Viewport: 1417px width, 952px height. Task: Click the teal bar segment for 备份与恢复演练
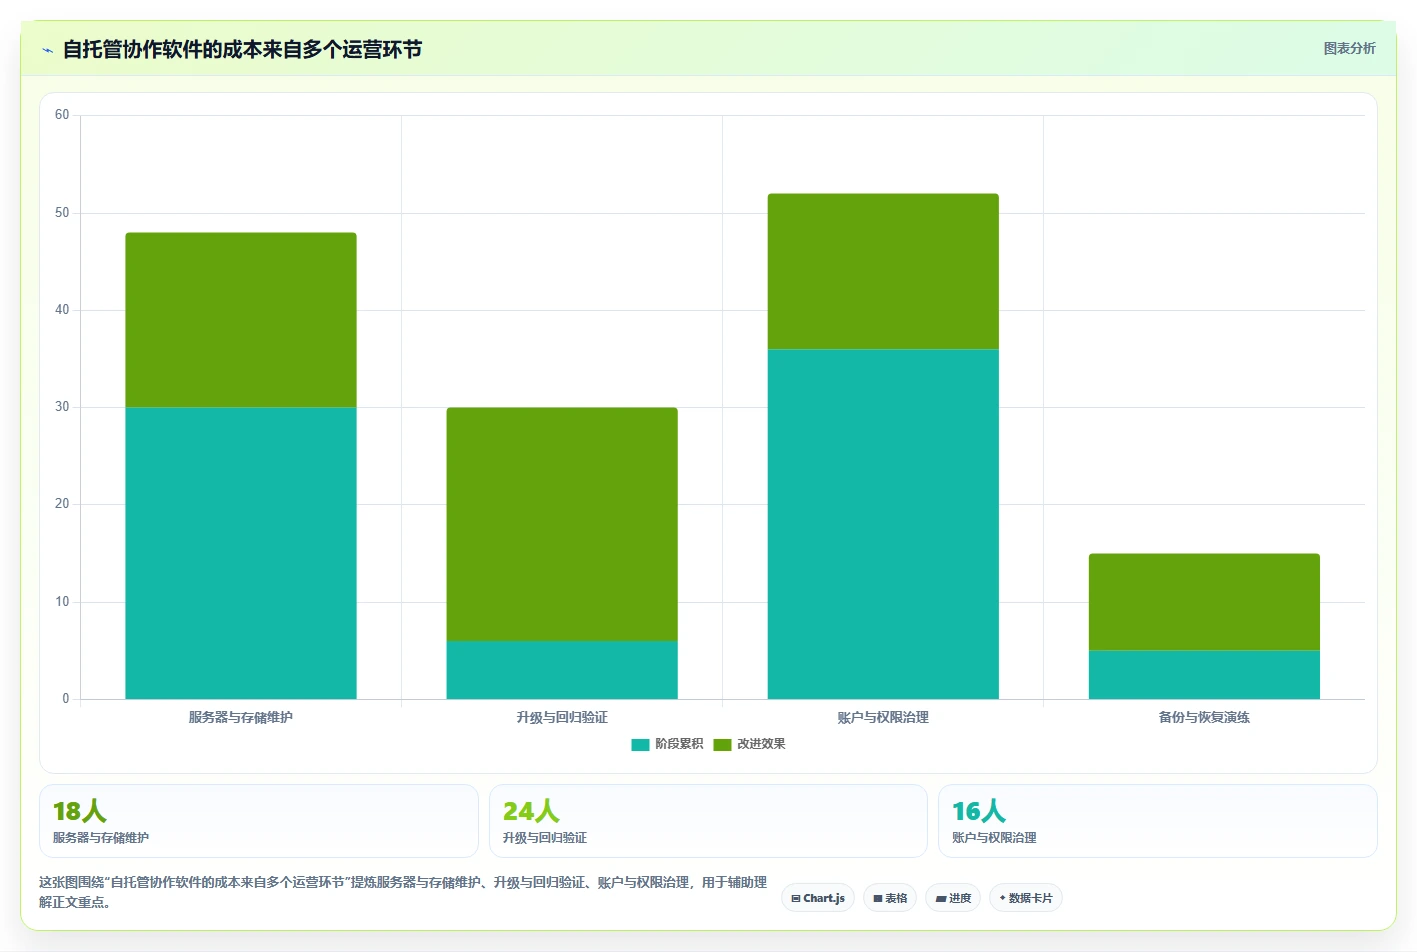1204,675
